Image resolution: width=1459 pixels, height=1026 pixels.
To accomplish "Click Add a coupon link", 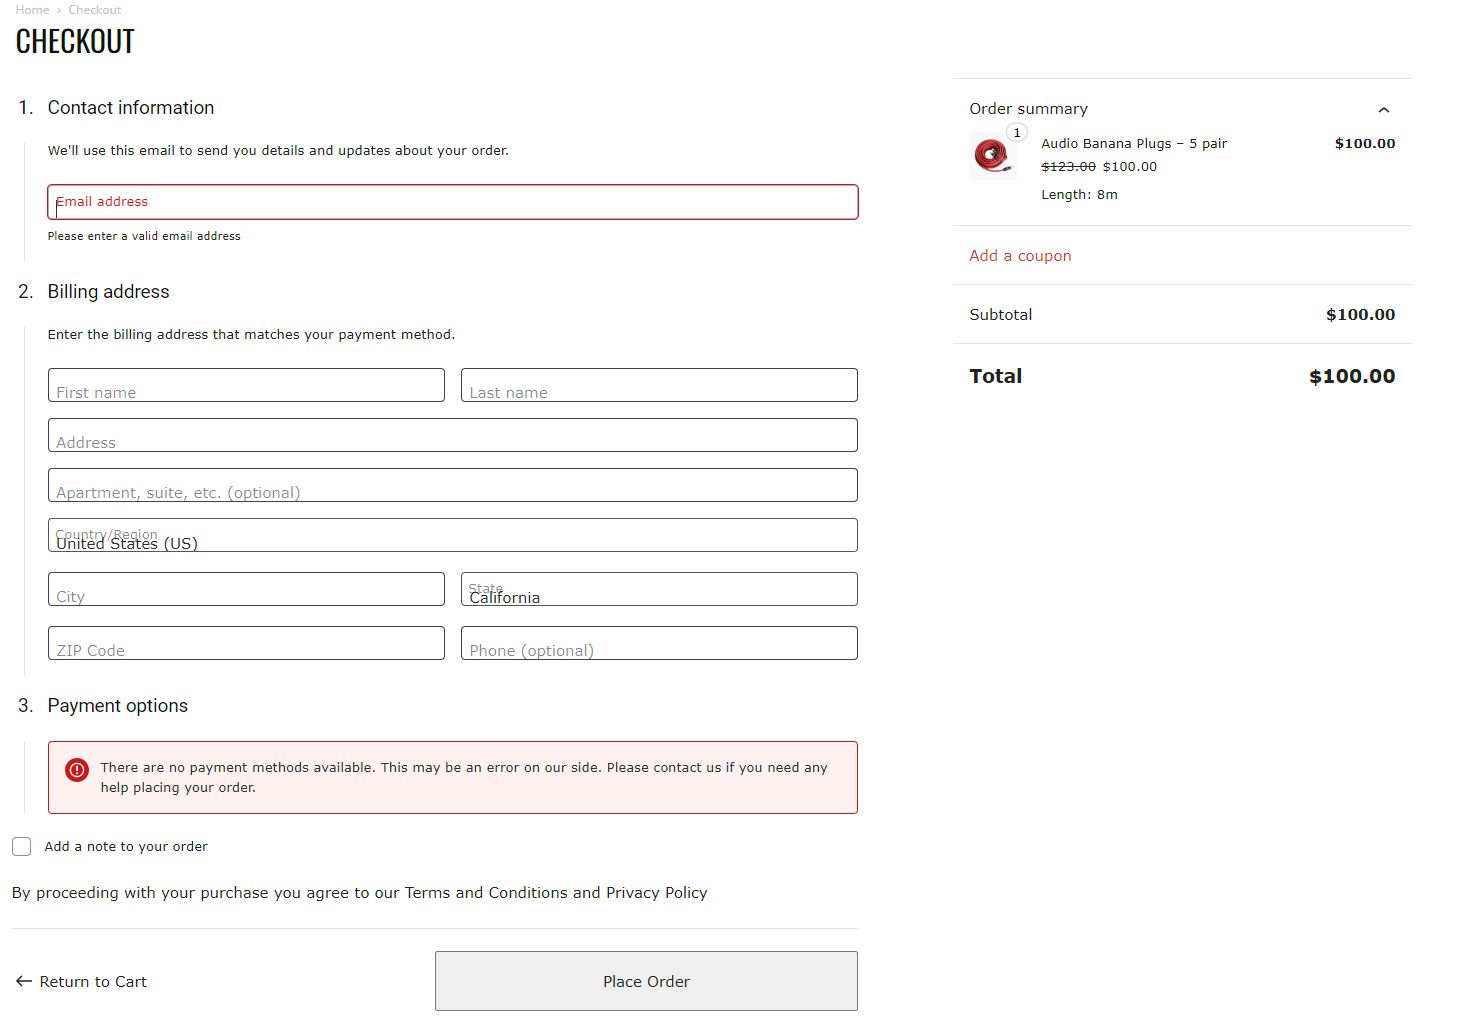I will pyautogui.click(x=1020, y=256).
